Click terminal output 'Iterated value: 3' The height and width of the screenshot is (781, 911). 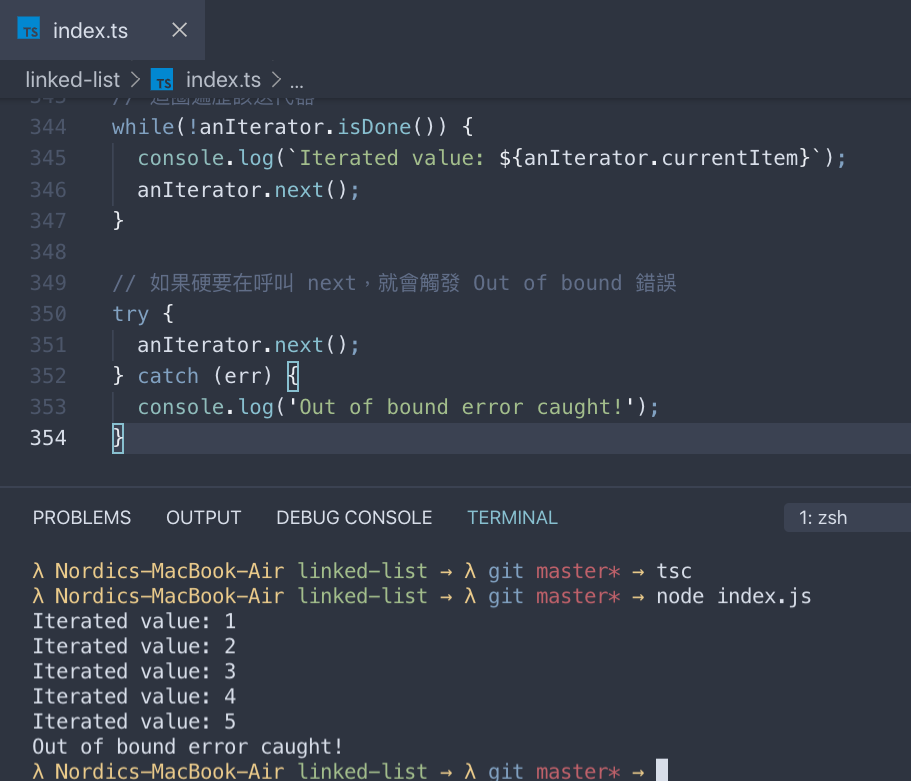click(134, 671)
